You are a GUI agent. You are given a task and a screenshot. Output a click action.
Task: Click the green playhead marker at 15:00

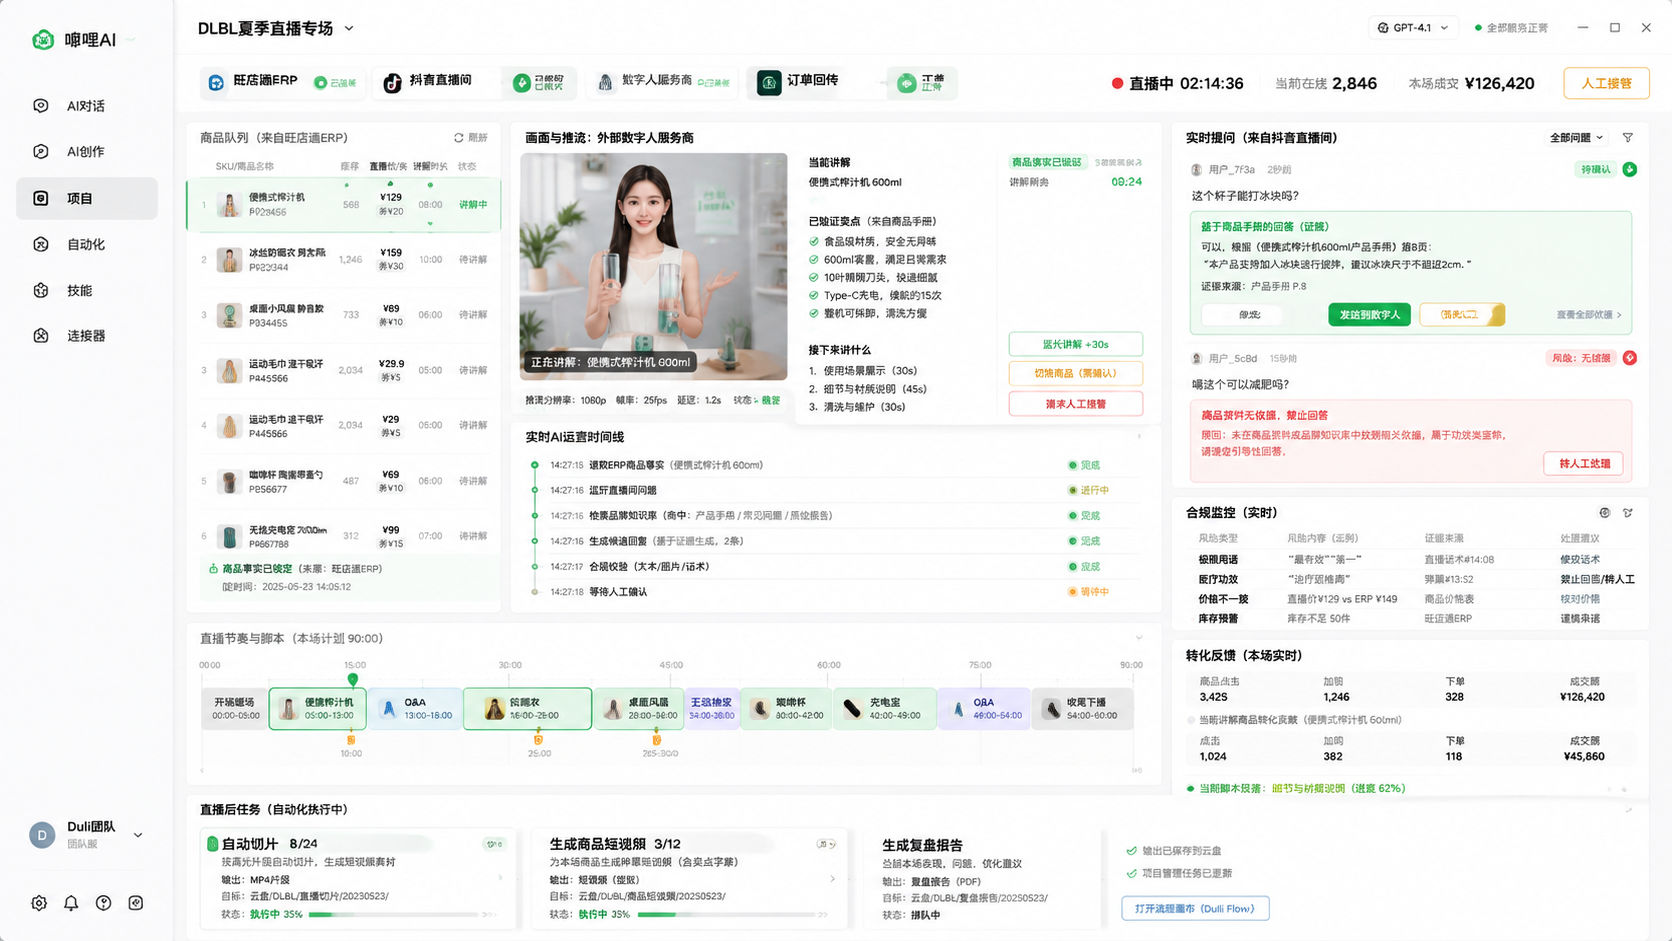[x=353, y=680]
